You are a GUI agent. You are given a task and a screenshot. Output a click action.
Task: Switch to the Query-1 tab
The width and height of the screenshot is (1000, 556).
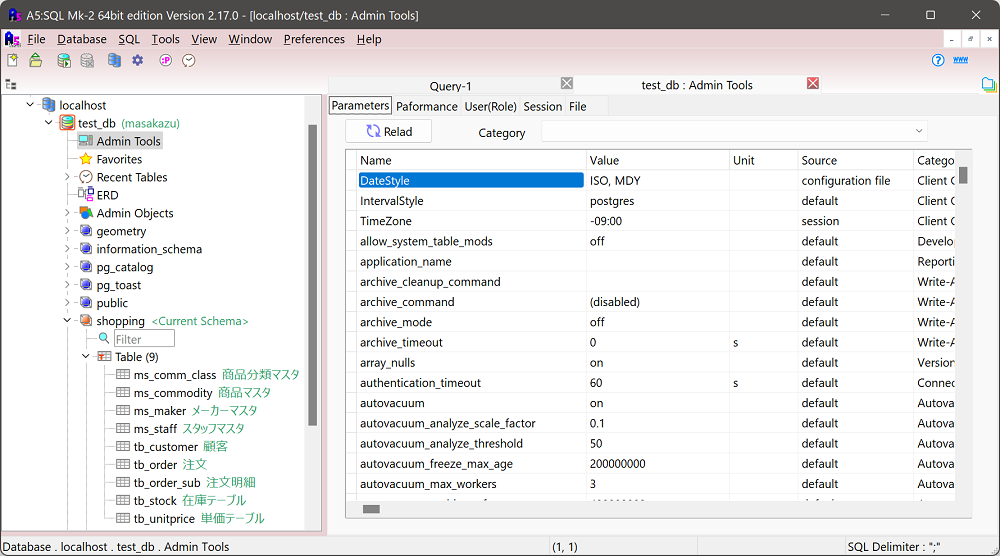coord(450,85)
